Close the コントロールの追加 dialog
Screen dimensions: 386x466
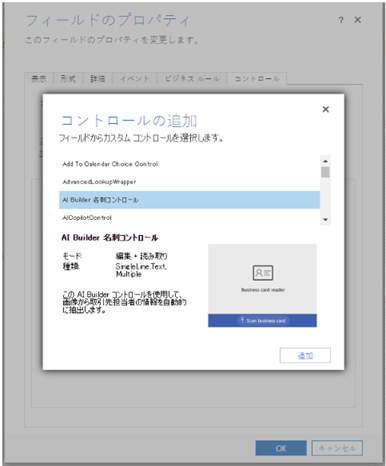point(326,109)
